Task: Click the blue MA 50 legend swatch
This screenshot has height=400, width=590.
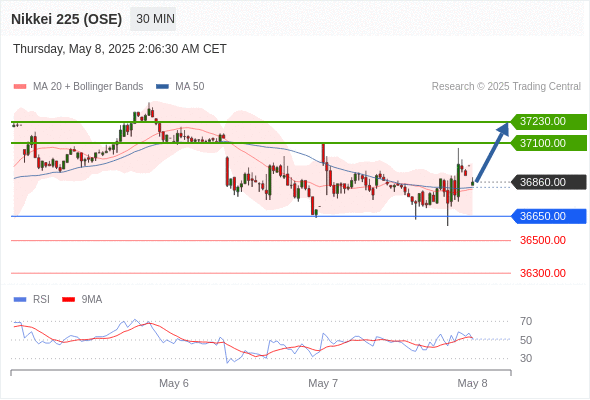Action: click(x=162, y=87)
